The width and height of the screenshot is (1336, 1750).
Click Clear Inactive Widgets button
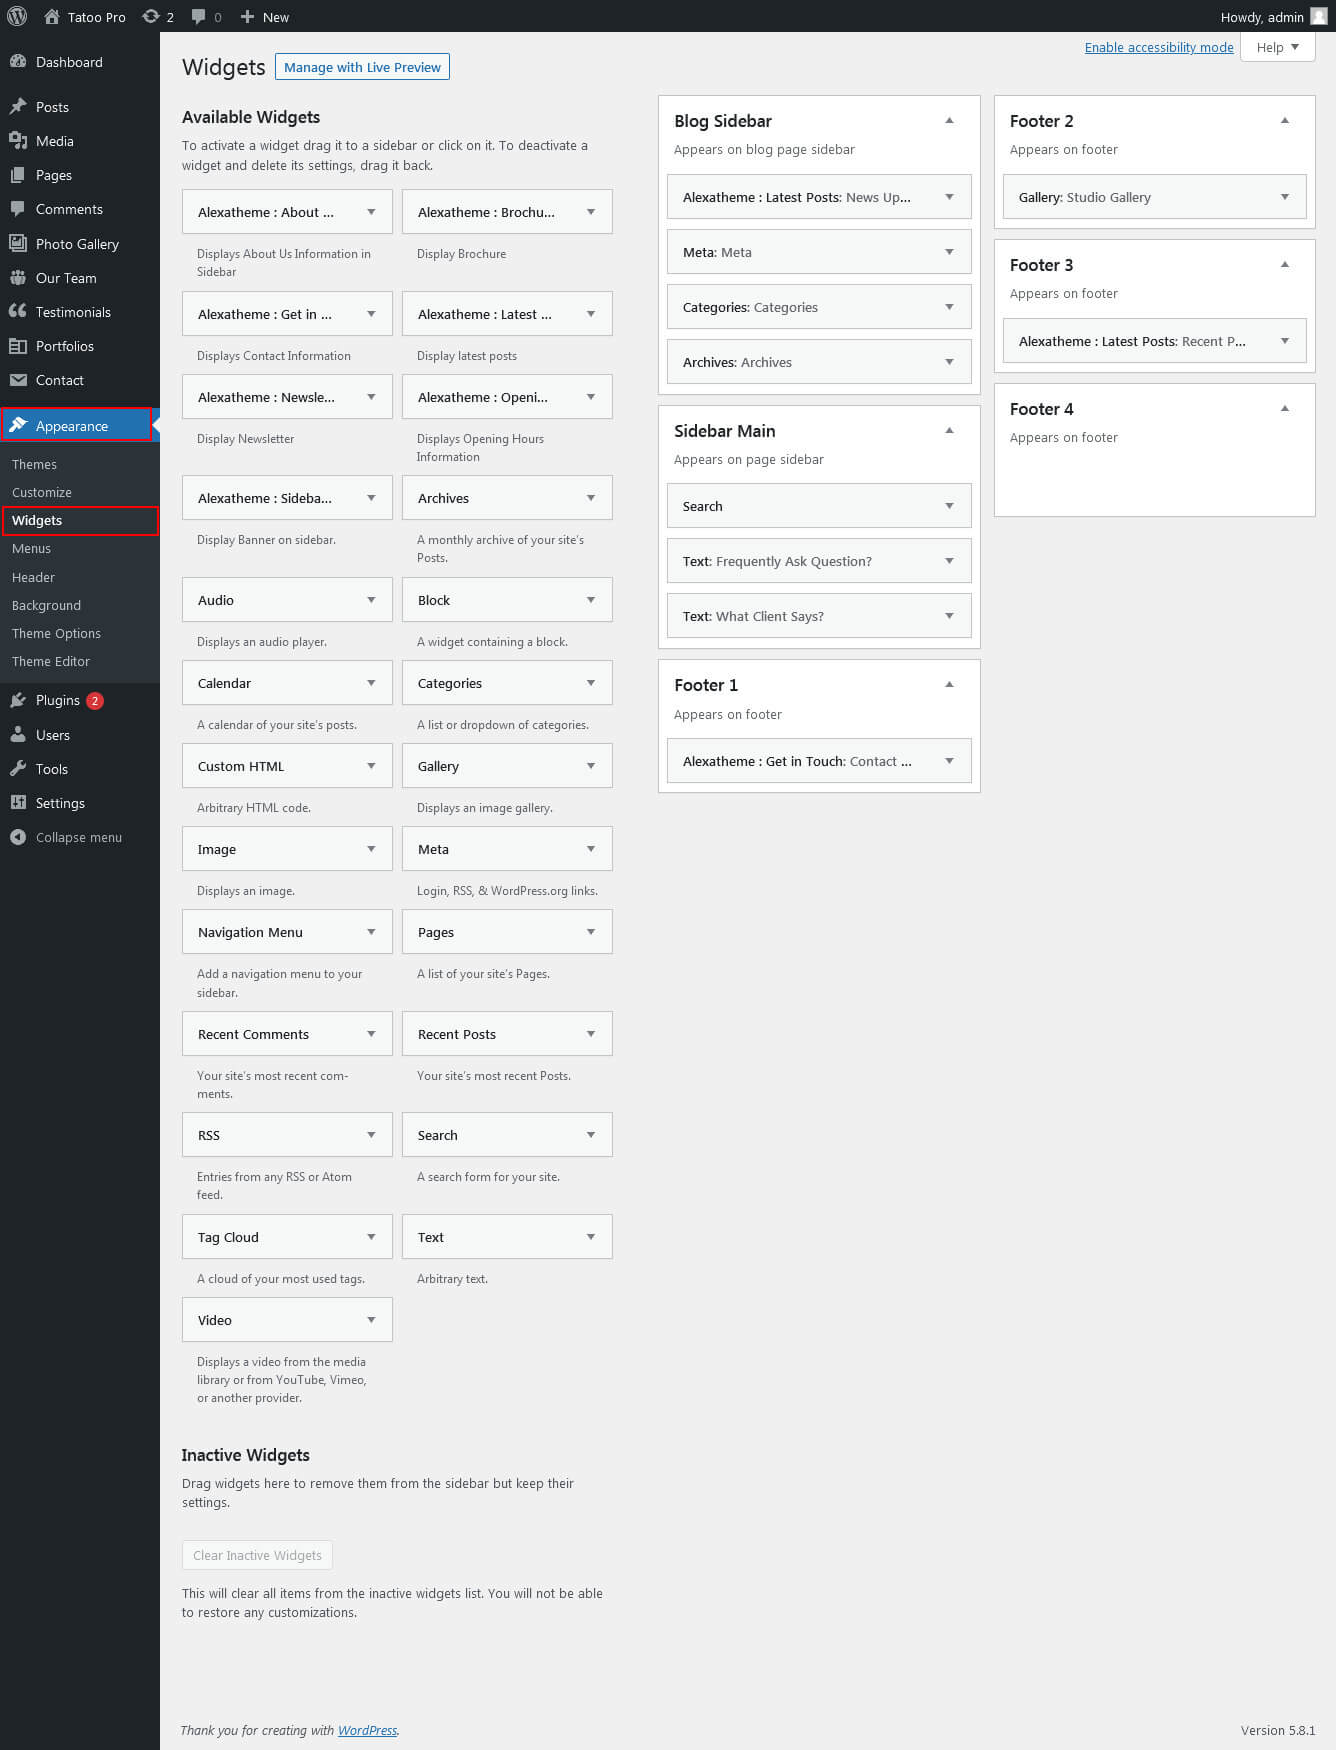[257, 1555]
